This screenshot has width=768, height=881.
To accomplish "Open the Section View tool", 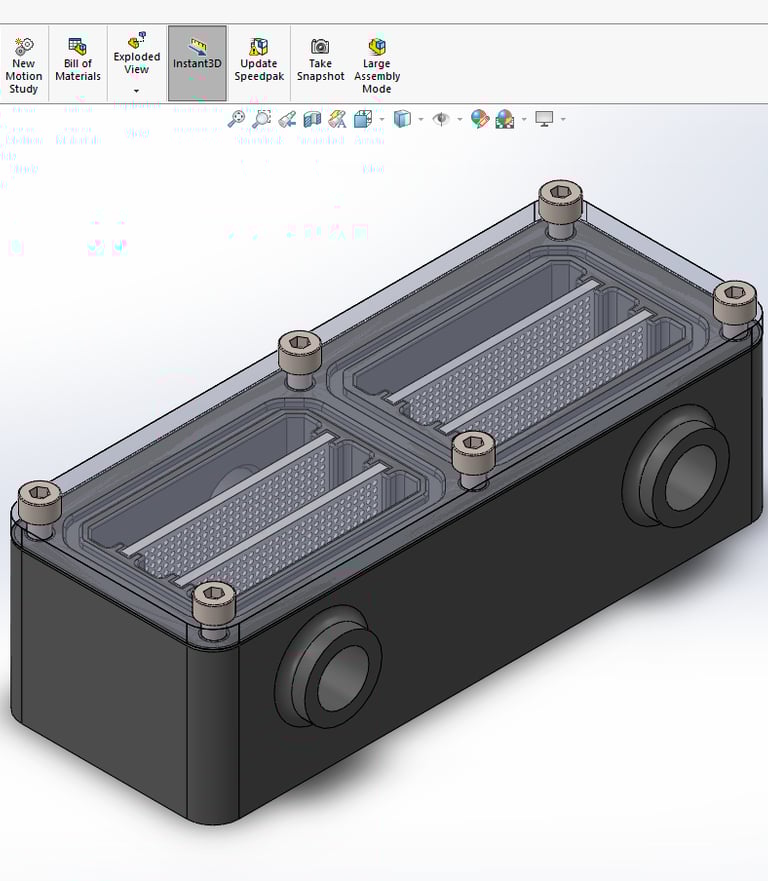I will pyautogui.click(x=312, y=119).
